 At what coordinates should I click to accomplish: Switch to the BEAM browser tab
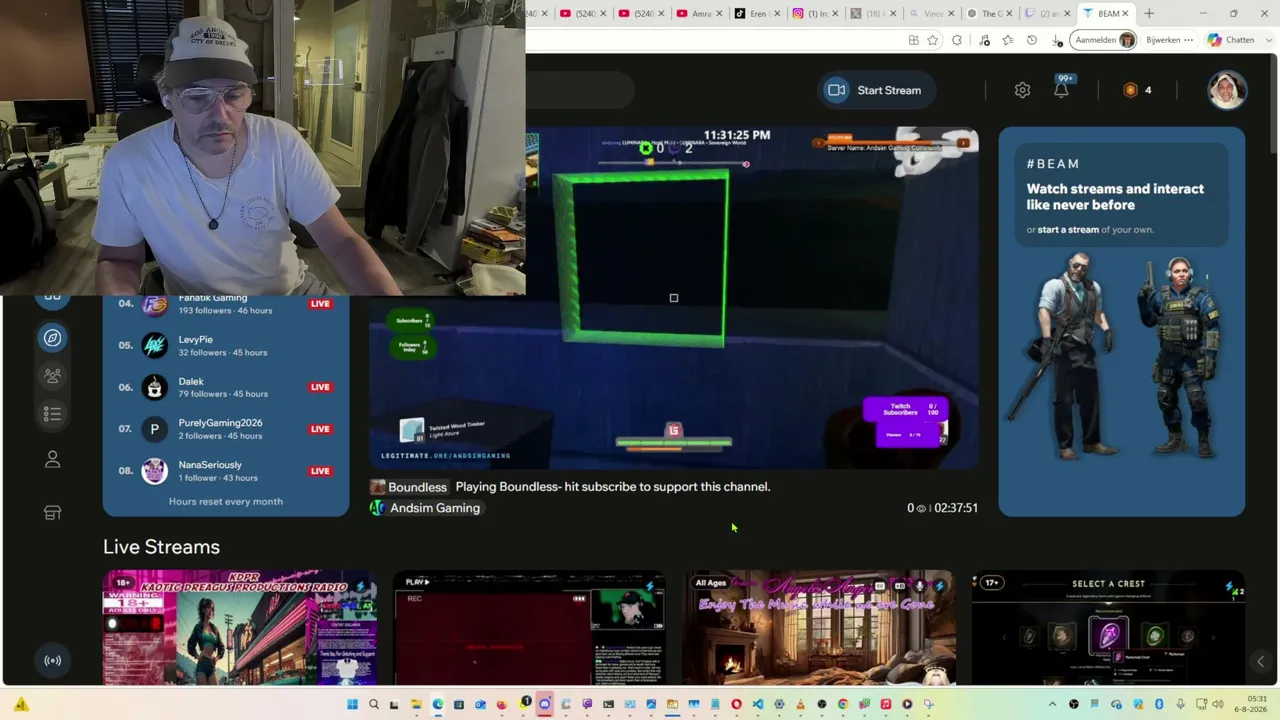tap(1108, 14)
